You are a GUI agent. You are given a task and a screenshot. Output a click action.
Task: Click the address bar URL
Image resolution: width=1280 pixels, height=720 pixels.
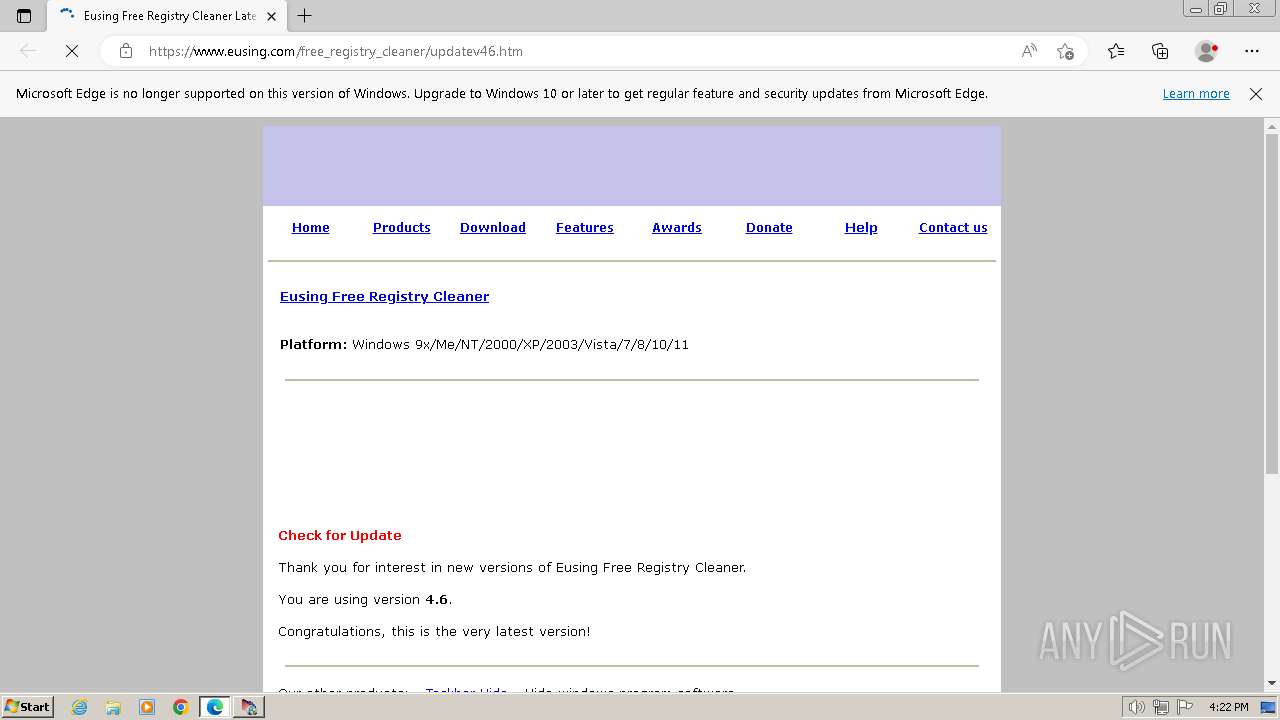(x=336, y=51)
